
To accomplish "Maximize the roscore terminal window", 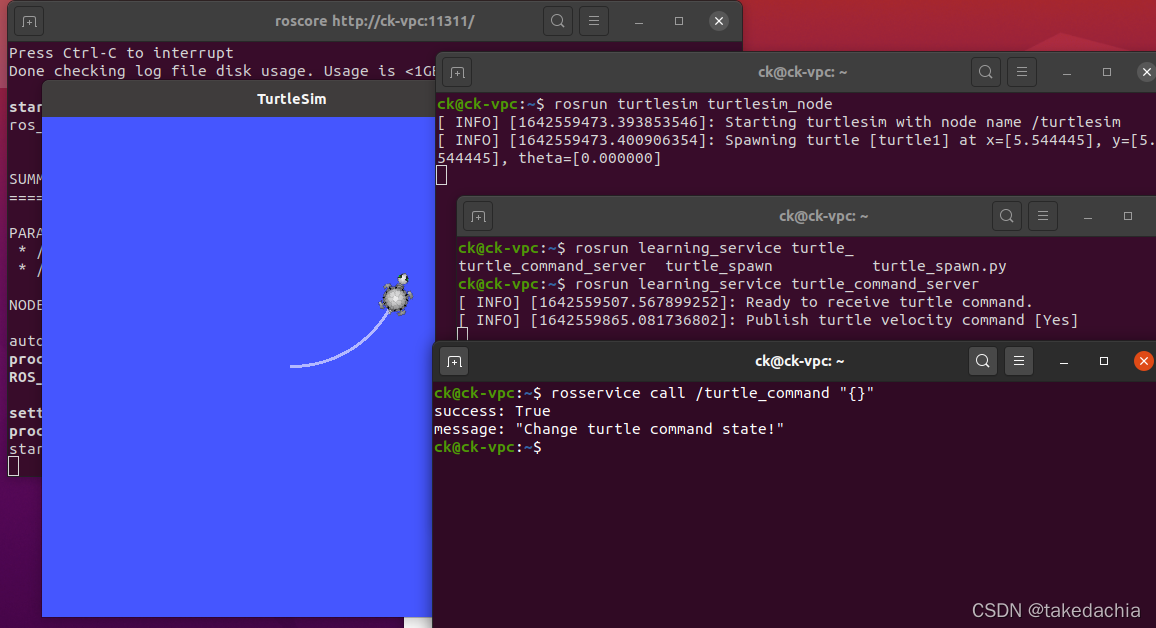I will tap(679, 21).
